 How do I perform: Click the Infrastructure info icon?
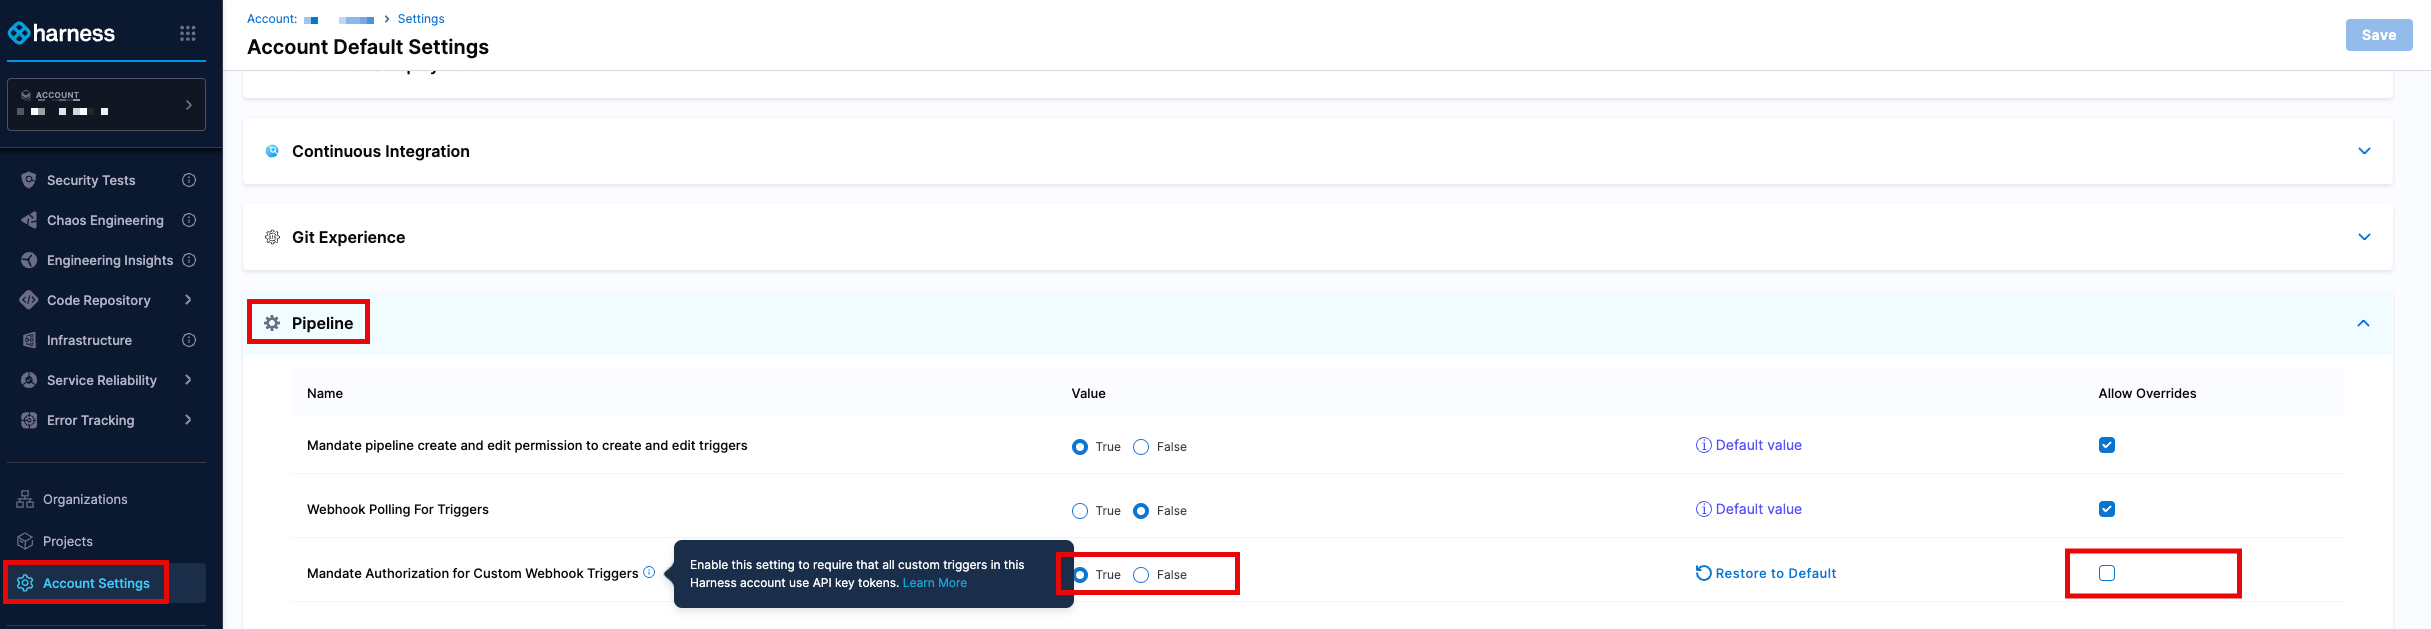[189, 340]
